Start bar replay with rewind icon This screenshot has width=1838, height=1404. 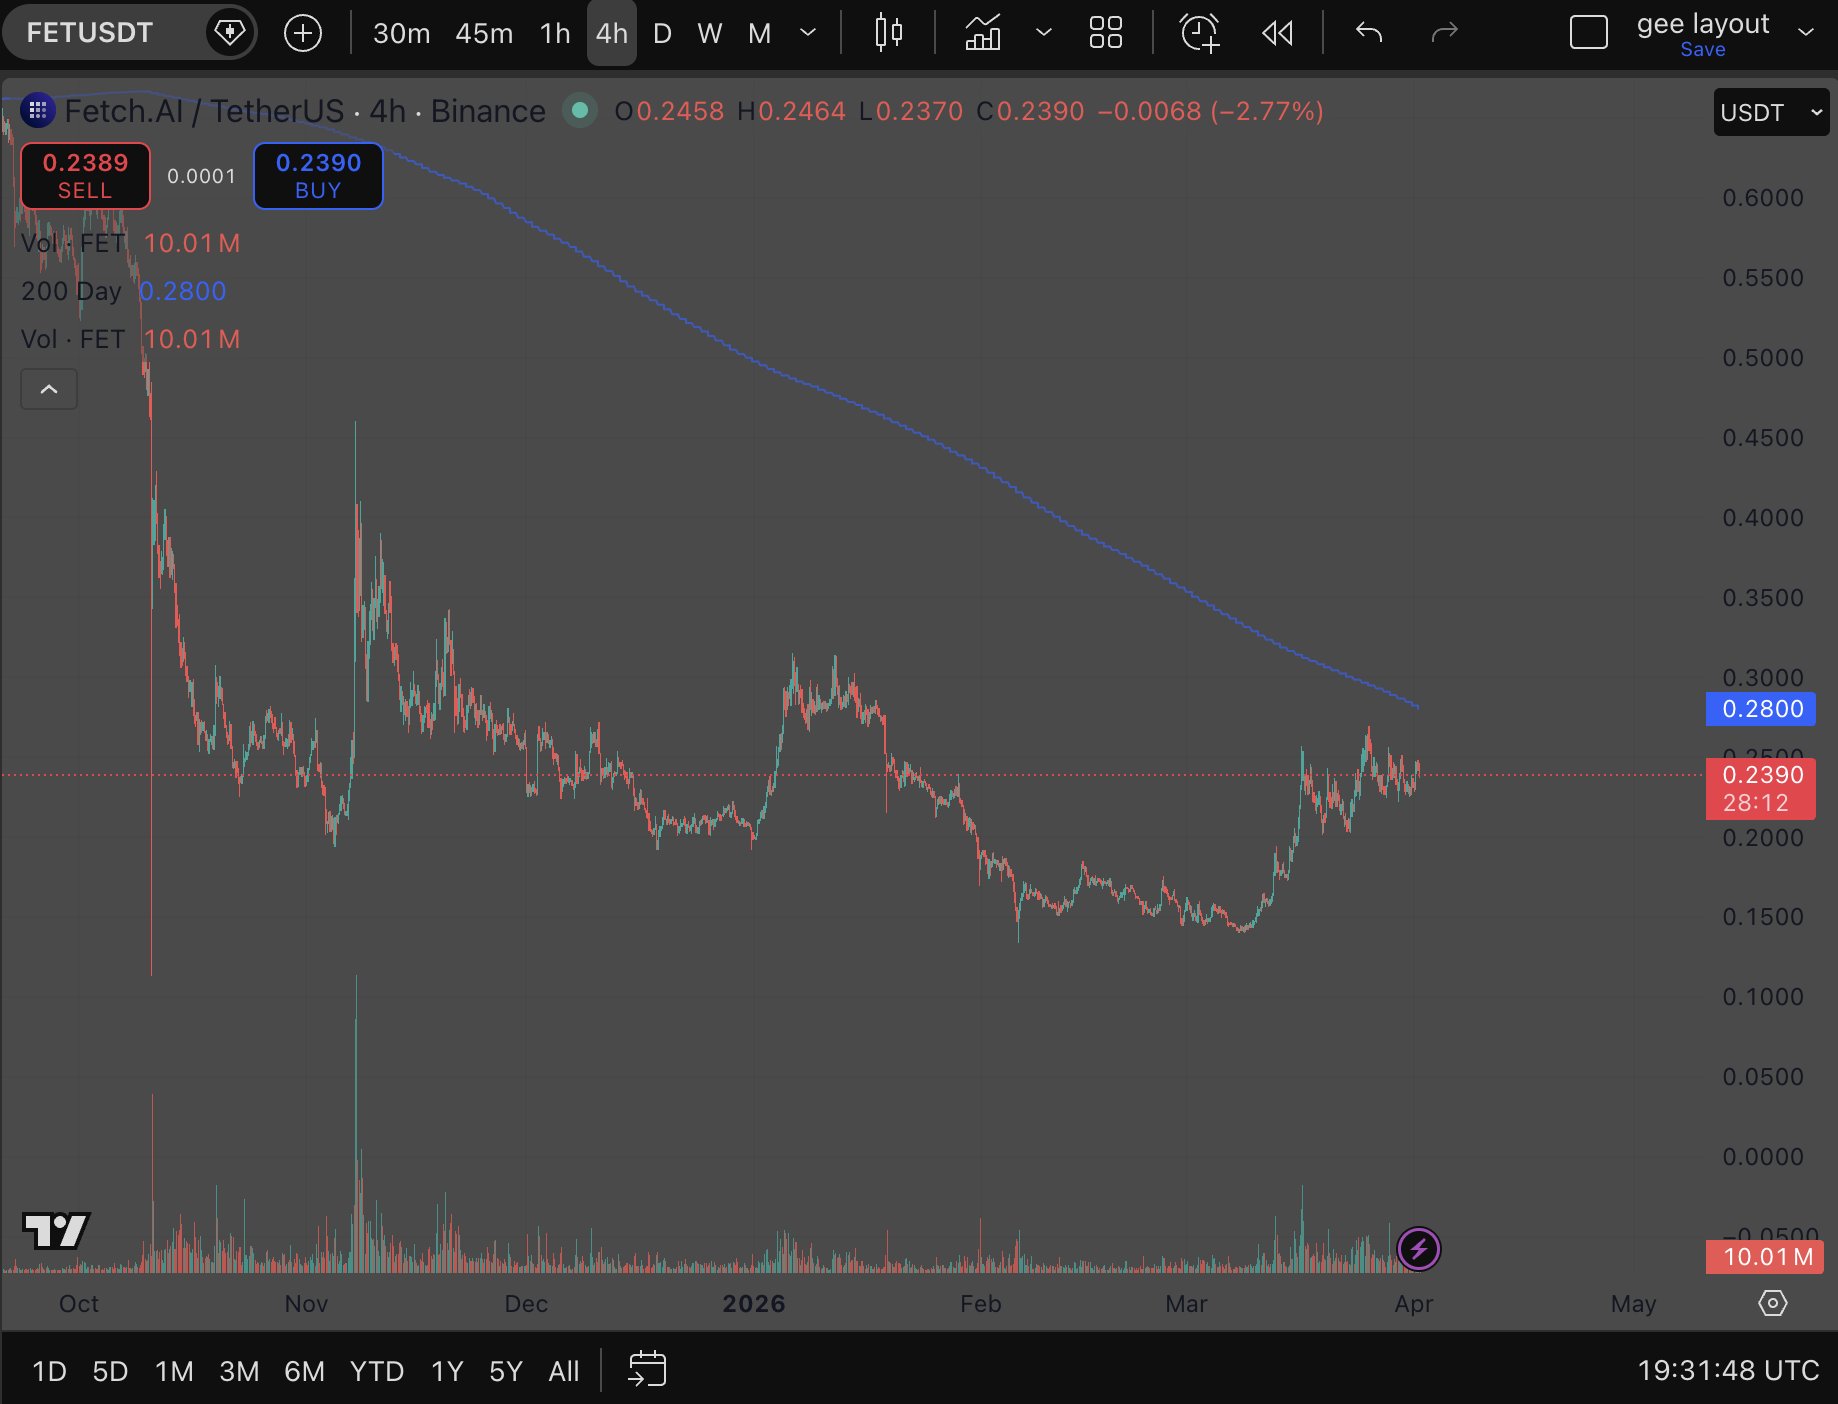coord(1278,33)
